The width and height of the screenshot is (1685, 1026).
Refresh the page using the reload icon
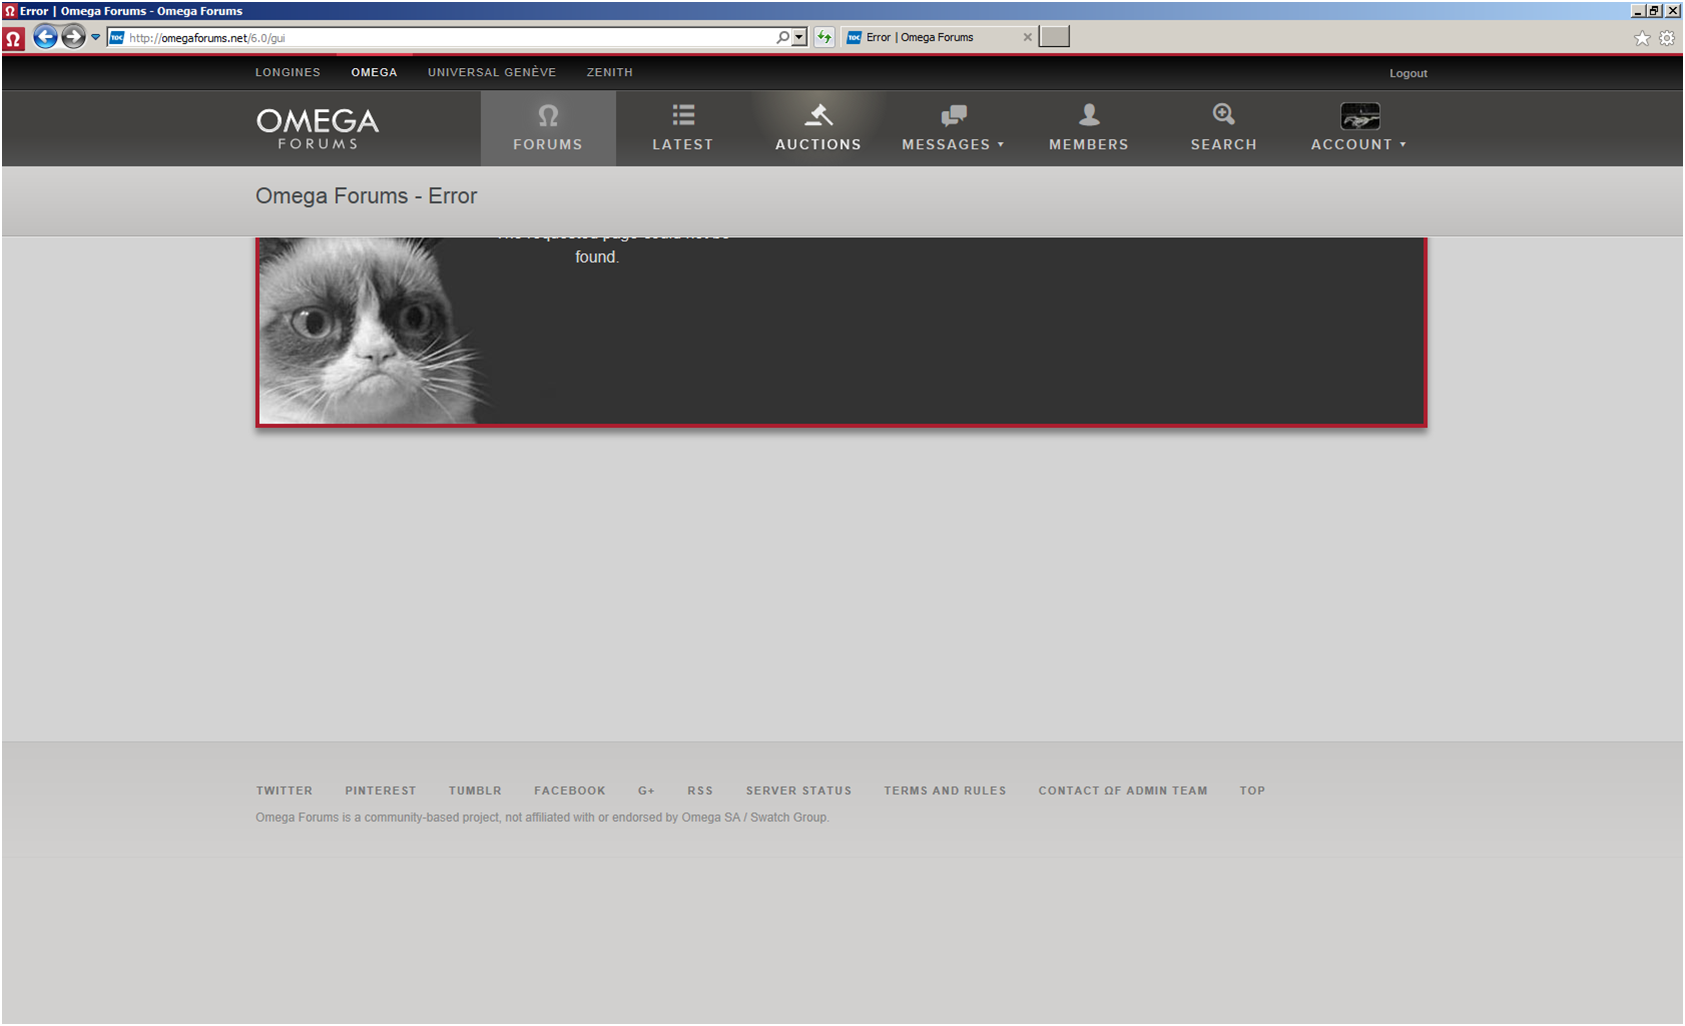[x=824, y=37]
